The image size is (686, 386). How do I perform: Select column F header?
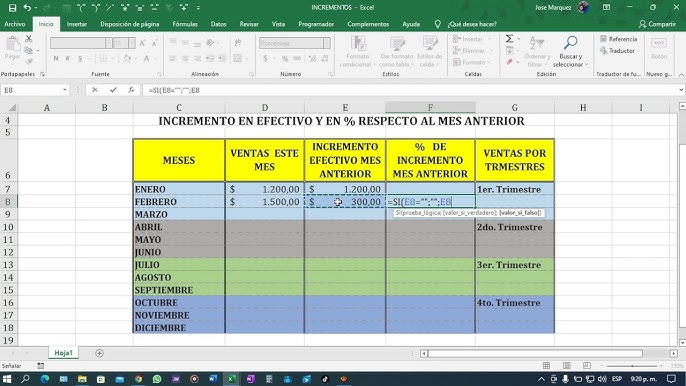(x=430, y=108)
